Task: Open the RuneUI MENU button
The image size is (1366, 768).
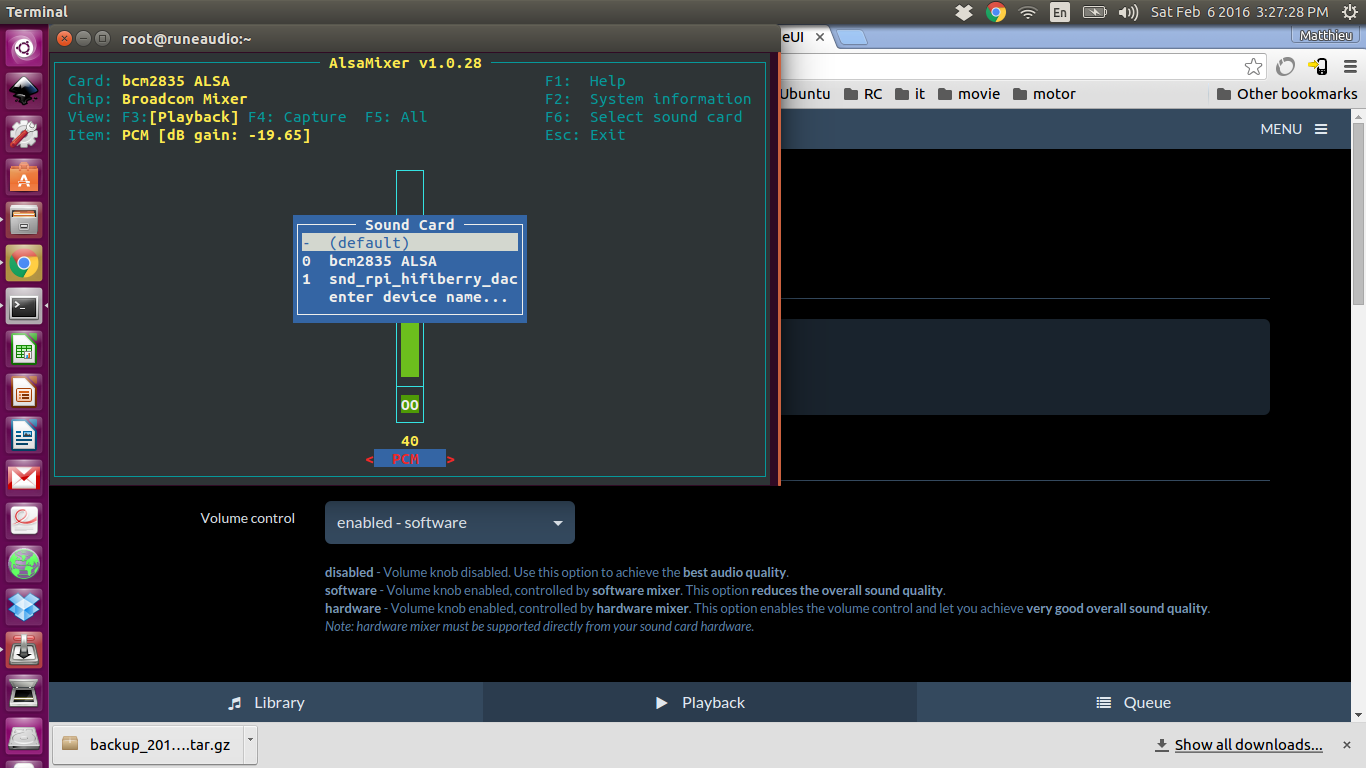Action: click(1294, 129)
